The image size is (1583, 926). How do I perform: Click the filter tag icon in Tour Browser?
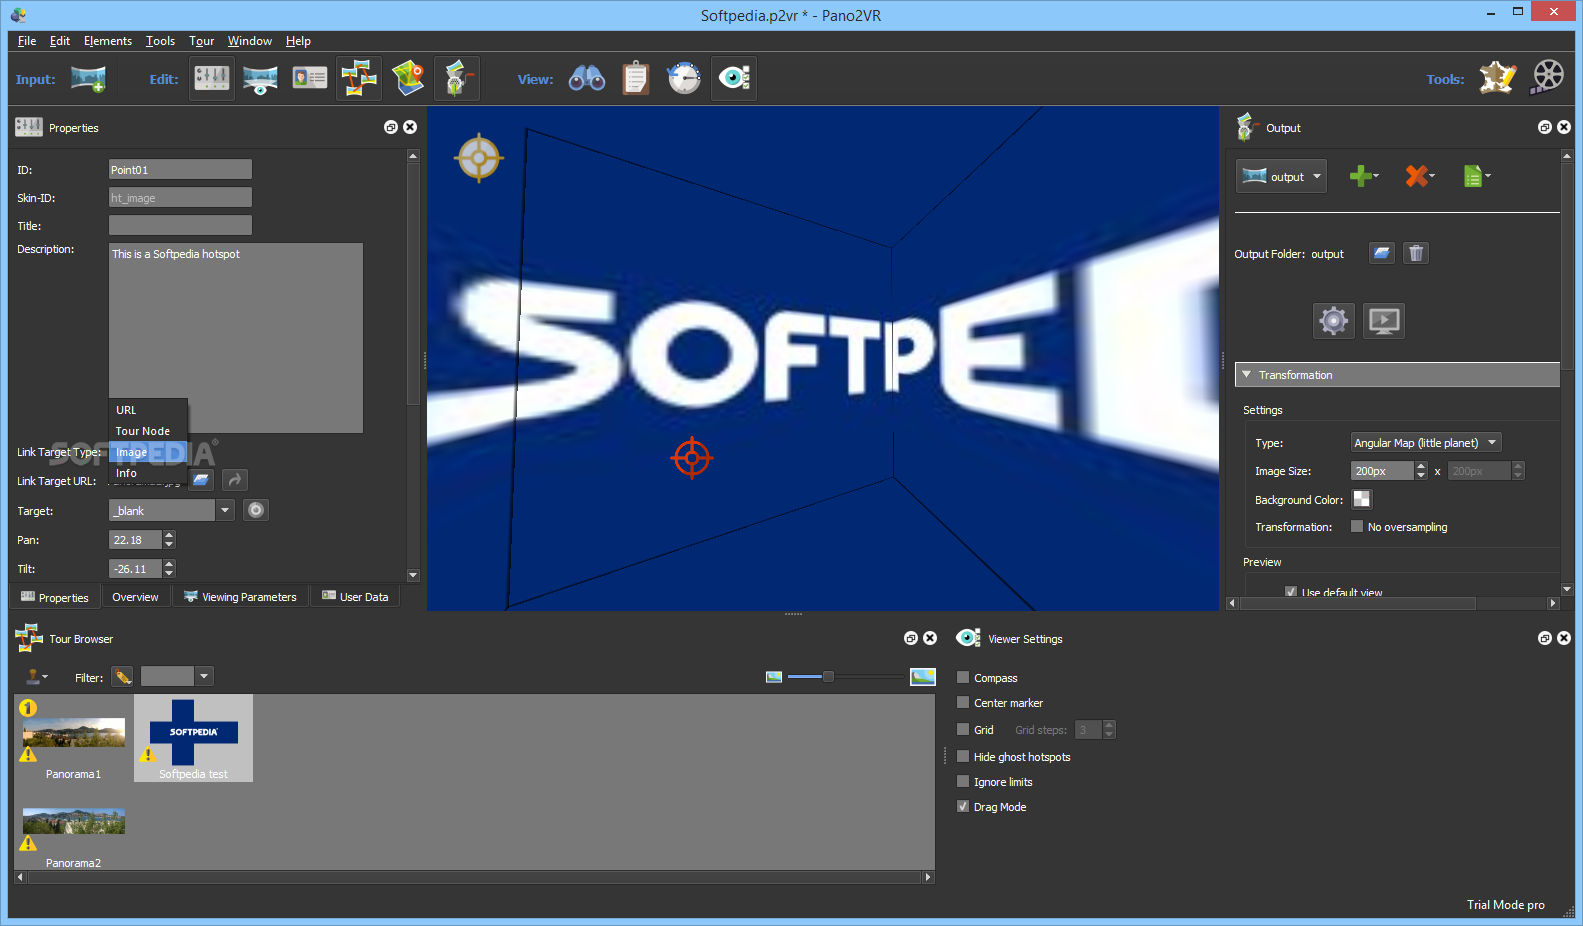(x=122, y=677)
